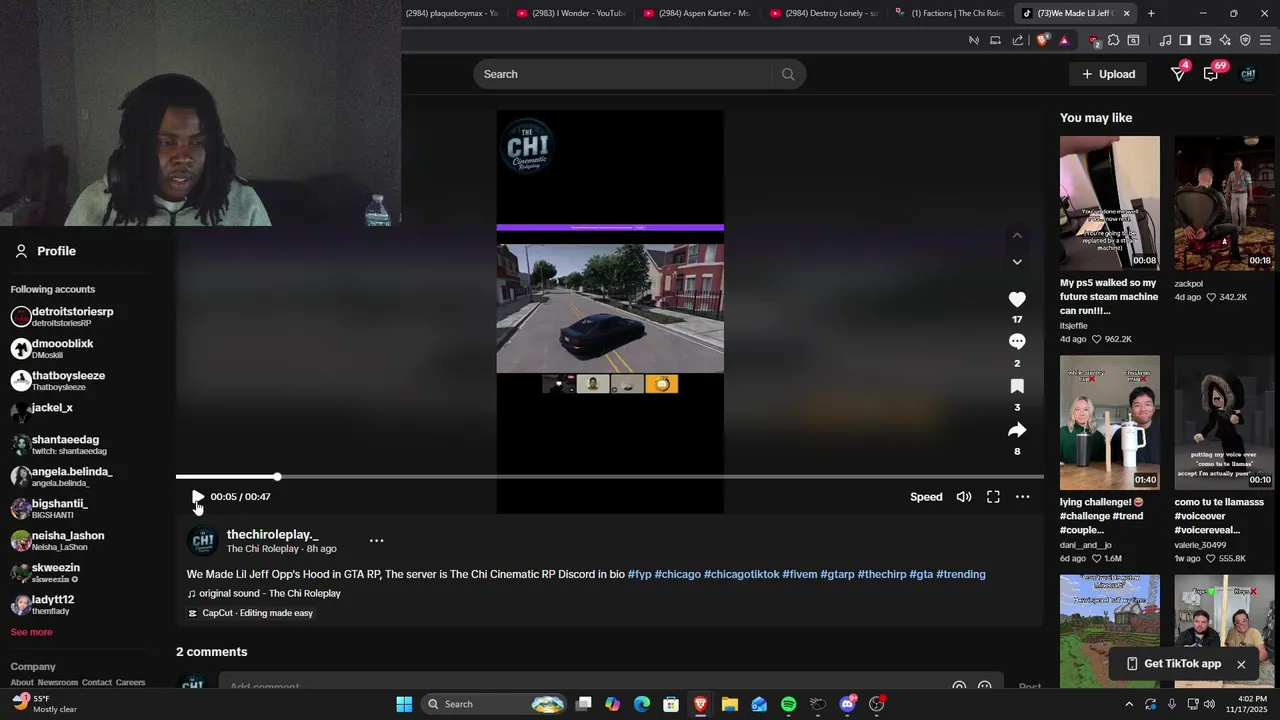Screen dimensions: 1280x720
Task: Open the #fivem hashtag link
Action: pos(799,574)
